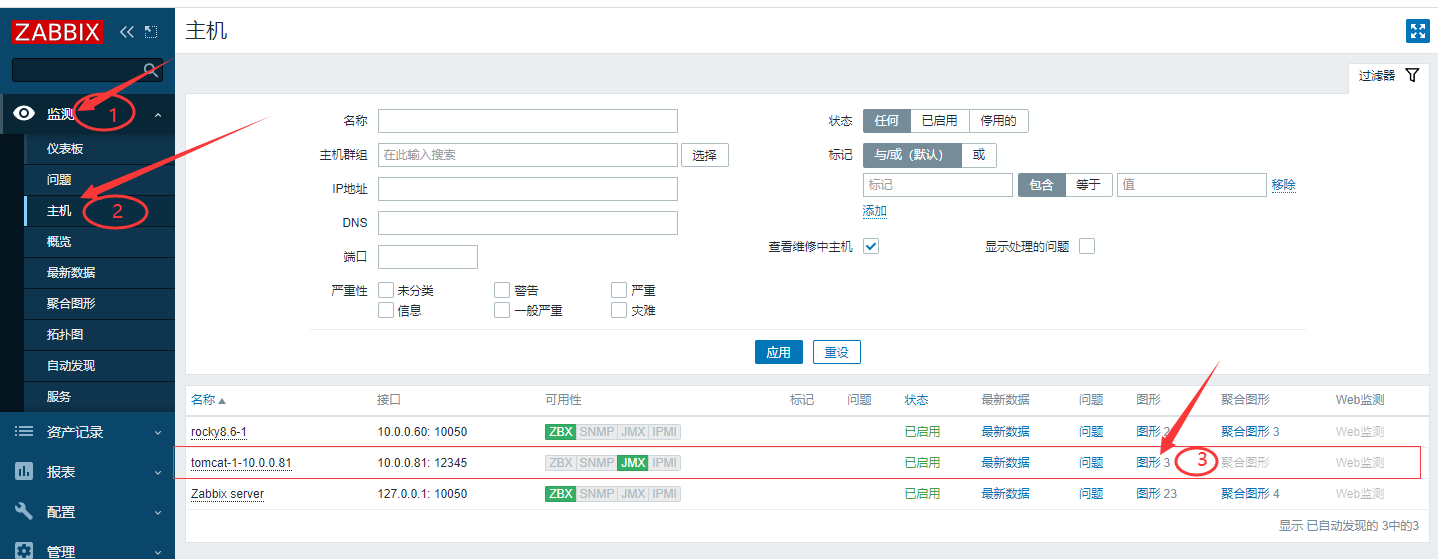Click ZBX badge for Zabbix server
This screenshot has width=1438, height=559.
coord(560,494)
